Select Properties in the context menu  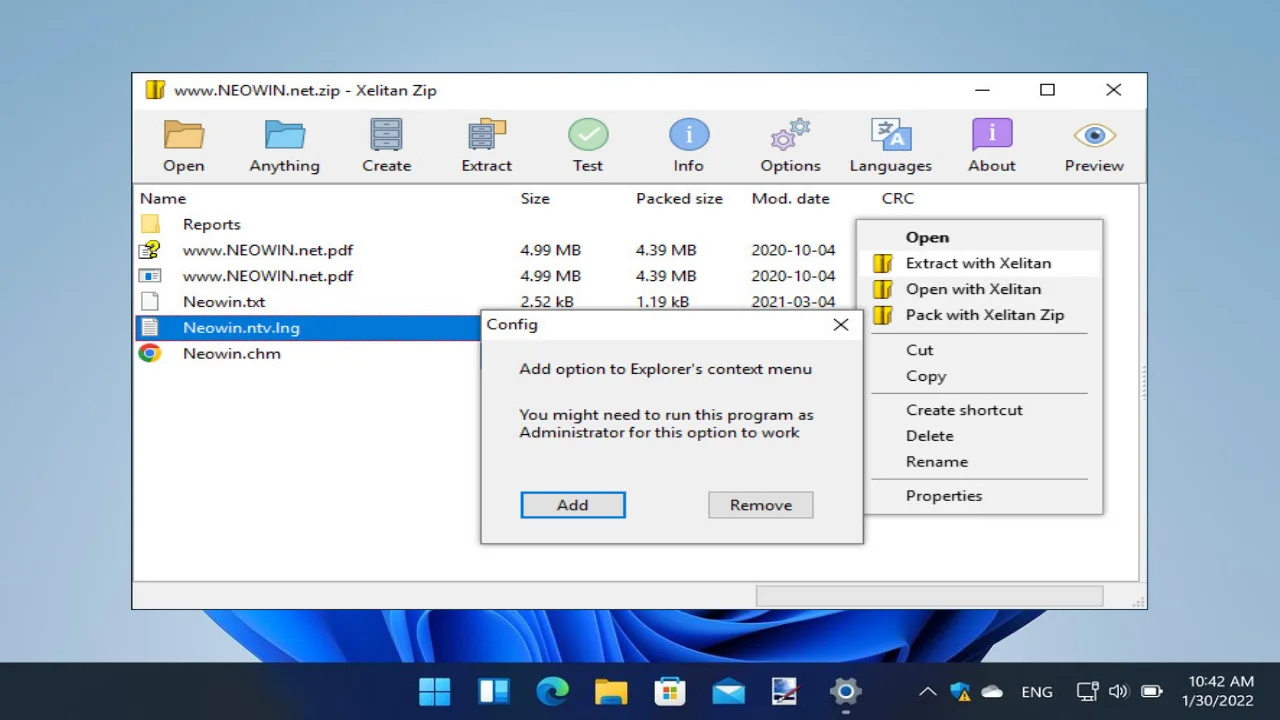tap(944, 496)
